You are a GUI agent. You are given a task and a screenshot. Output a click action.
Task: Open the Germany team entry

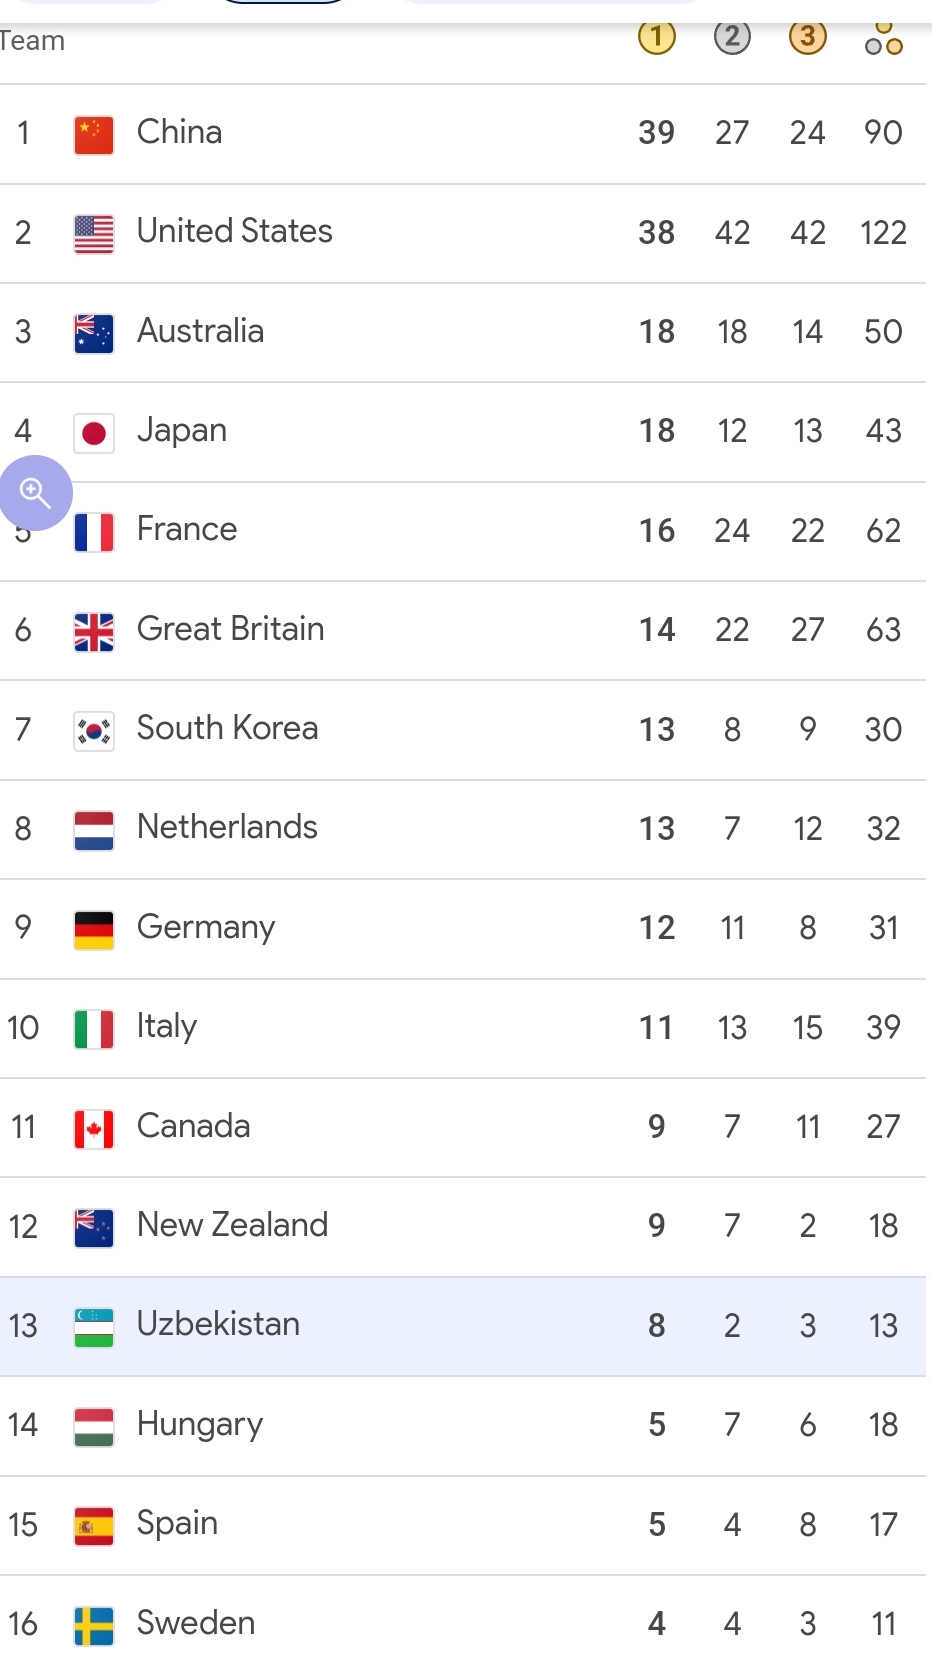[x=206, y=927]
